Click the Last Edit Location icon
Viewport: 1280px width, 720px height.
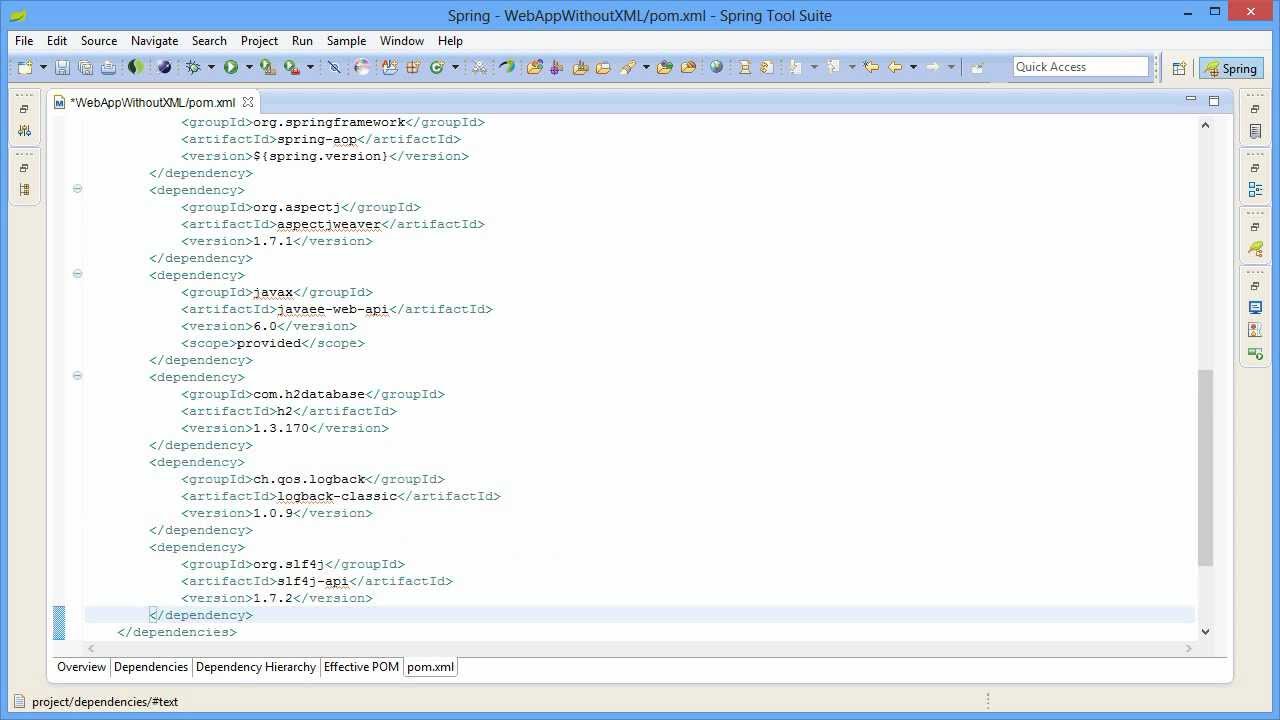(x=871, y=67)
